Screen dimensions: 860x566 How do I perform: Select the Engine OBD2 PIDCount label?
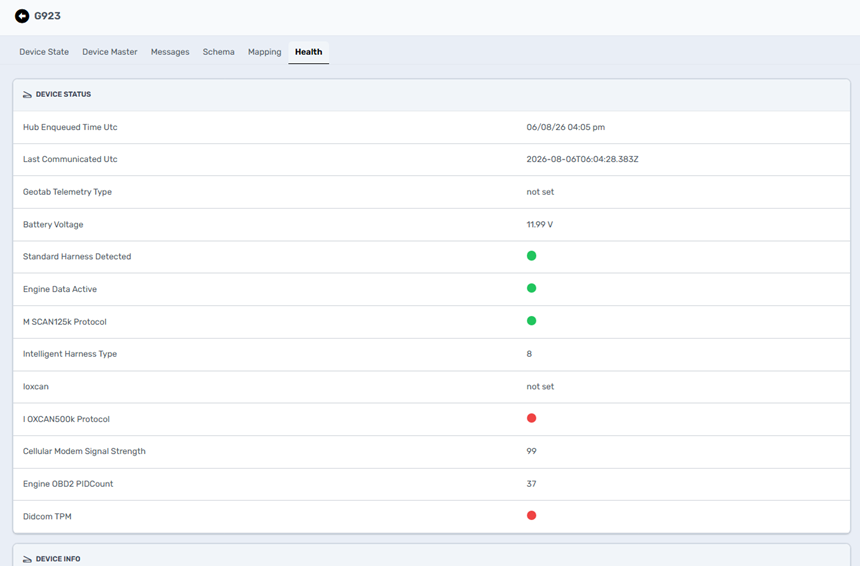[x=68, y=484]
